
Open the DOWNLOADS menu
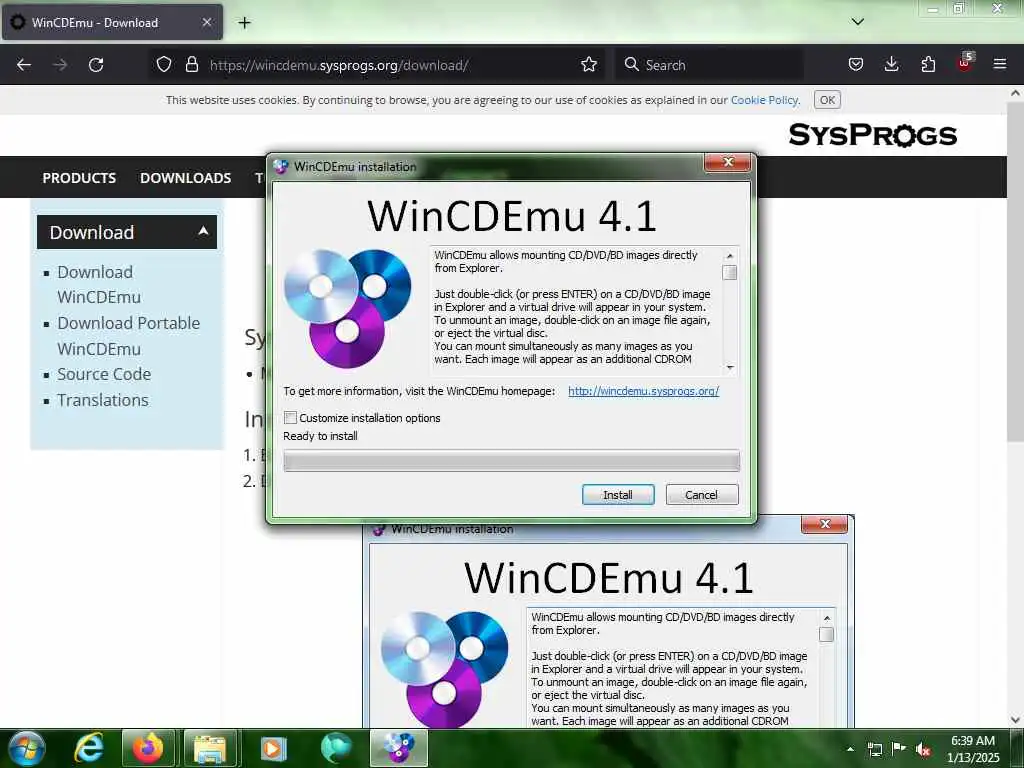point(185,178)
